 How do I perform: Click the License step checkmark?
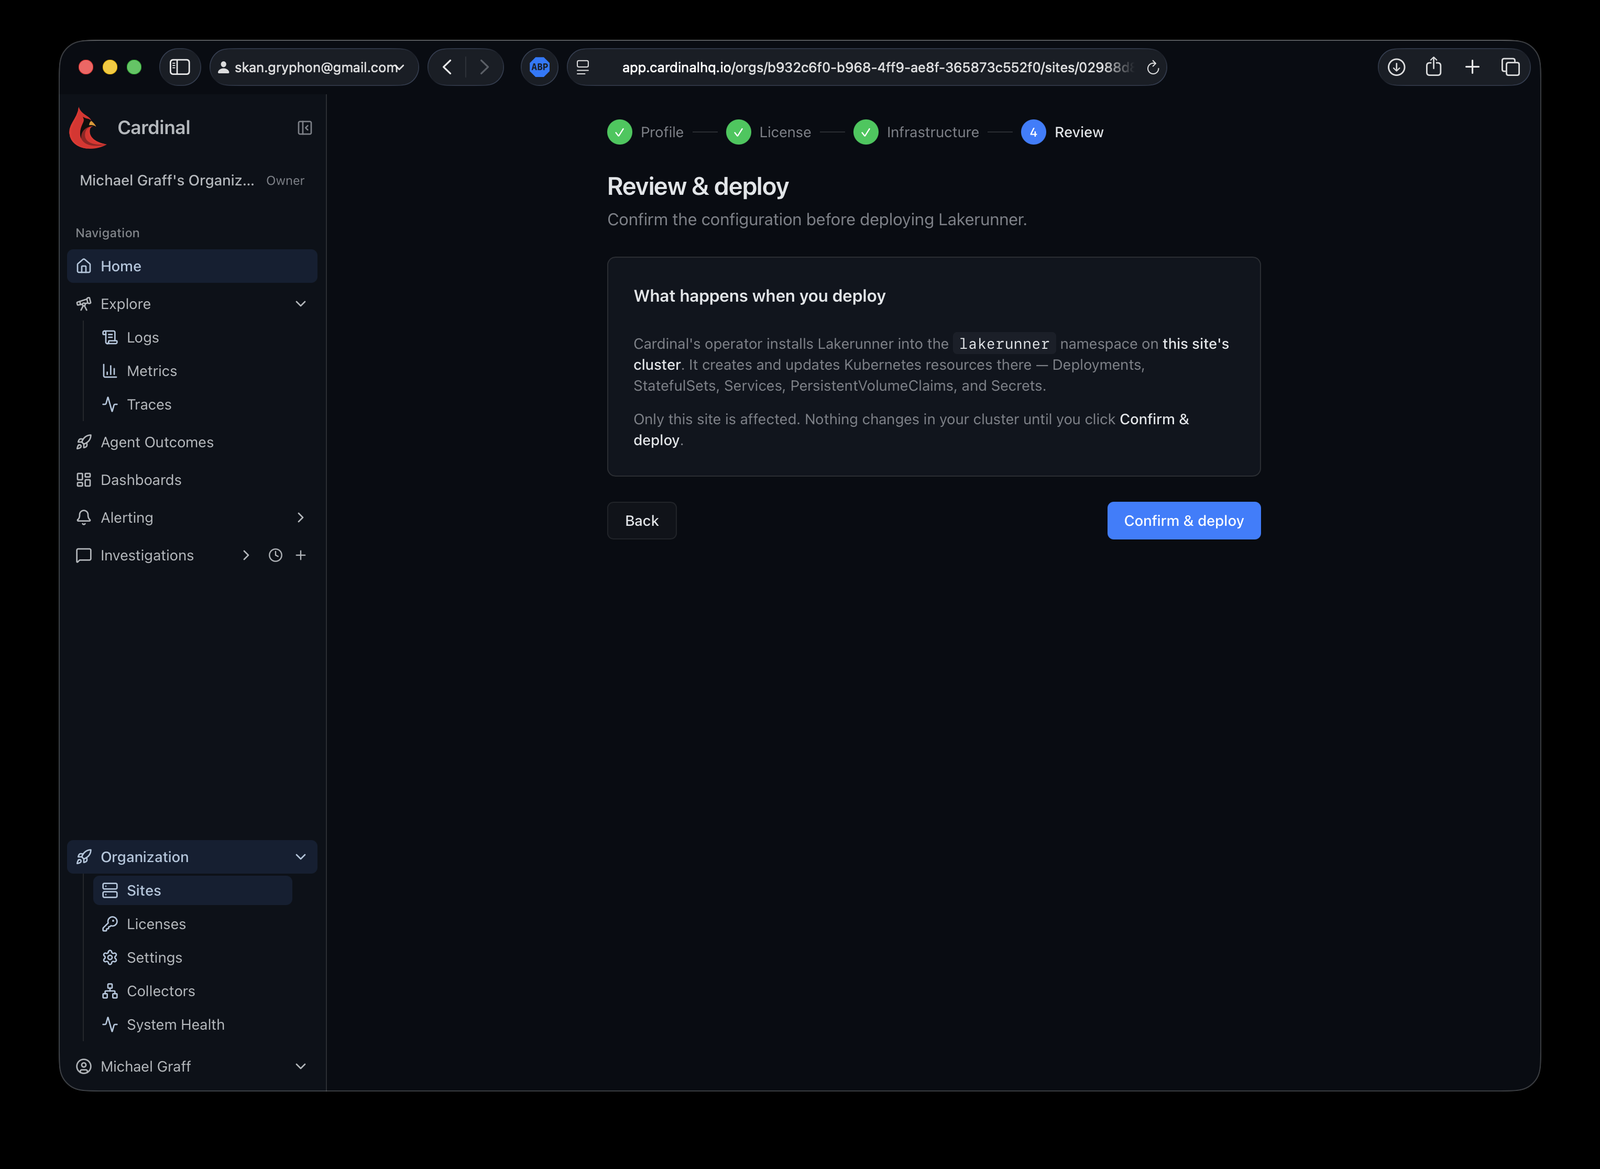pyautogui.click(x=739, y=132)
